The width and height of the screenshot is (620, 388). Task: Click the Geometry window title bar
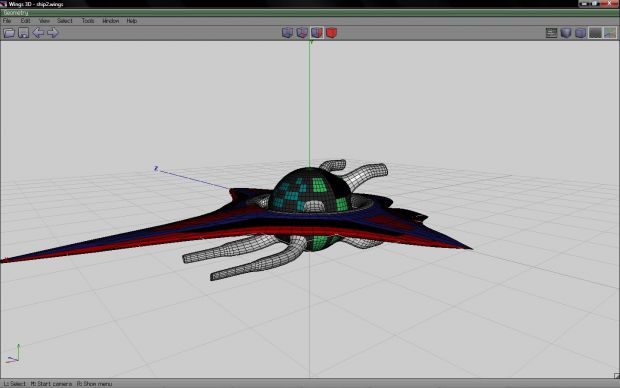tap(310, 13)
